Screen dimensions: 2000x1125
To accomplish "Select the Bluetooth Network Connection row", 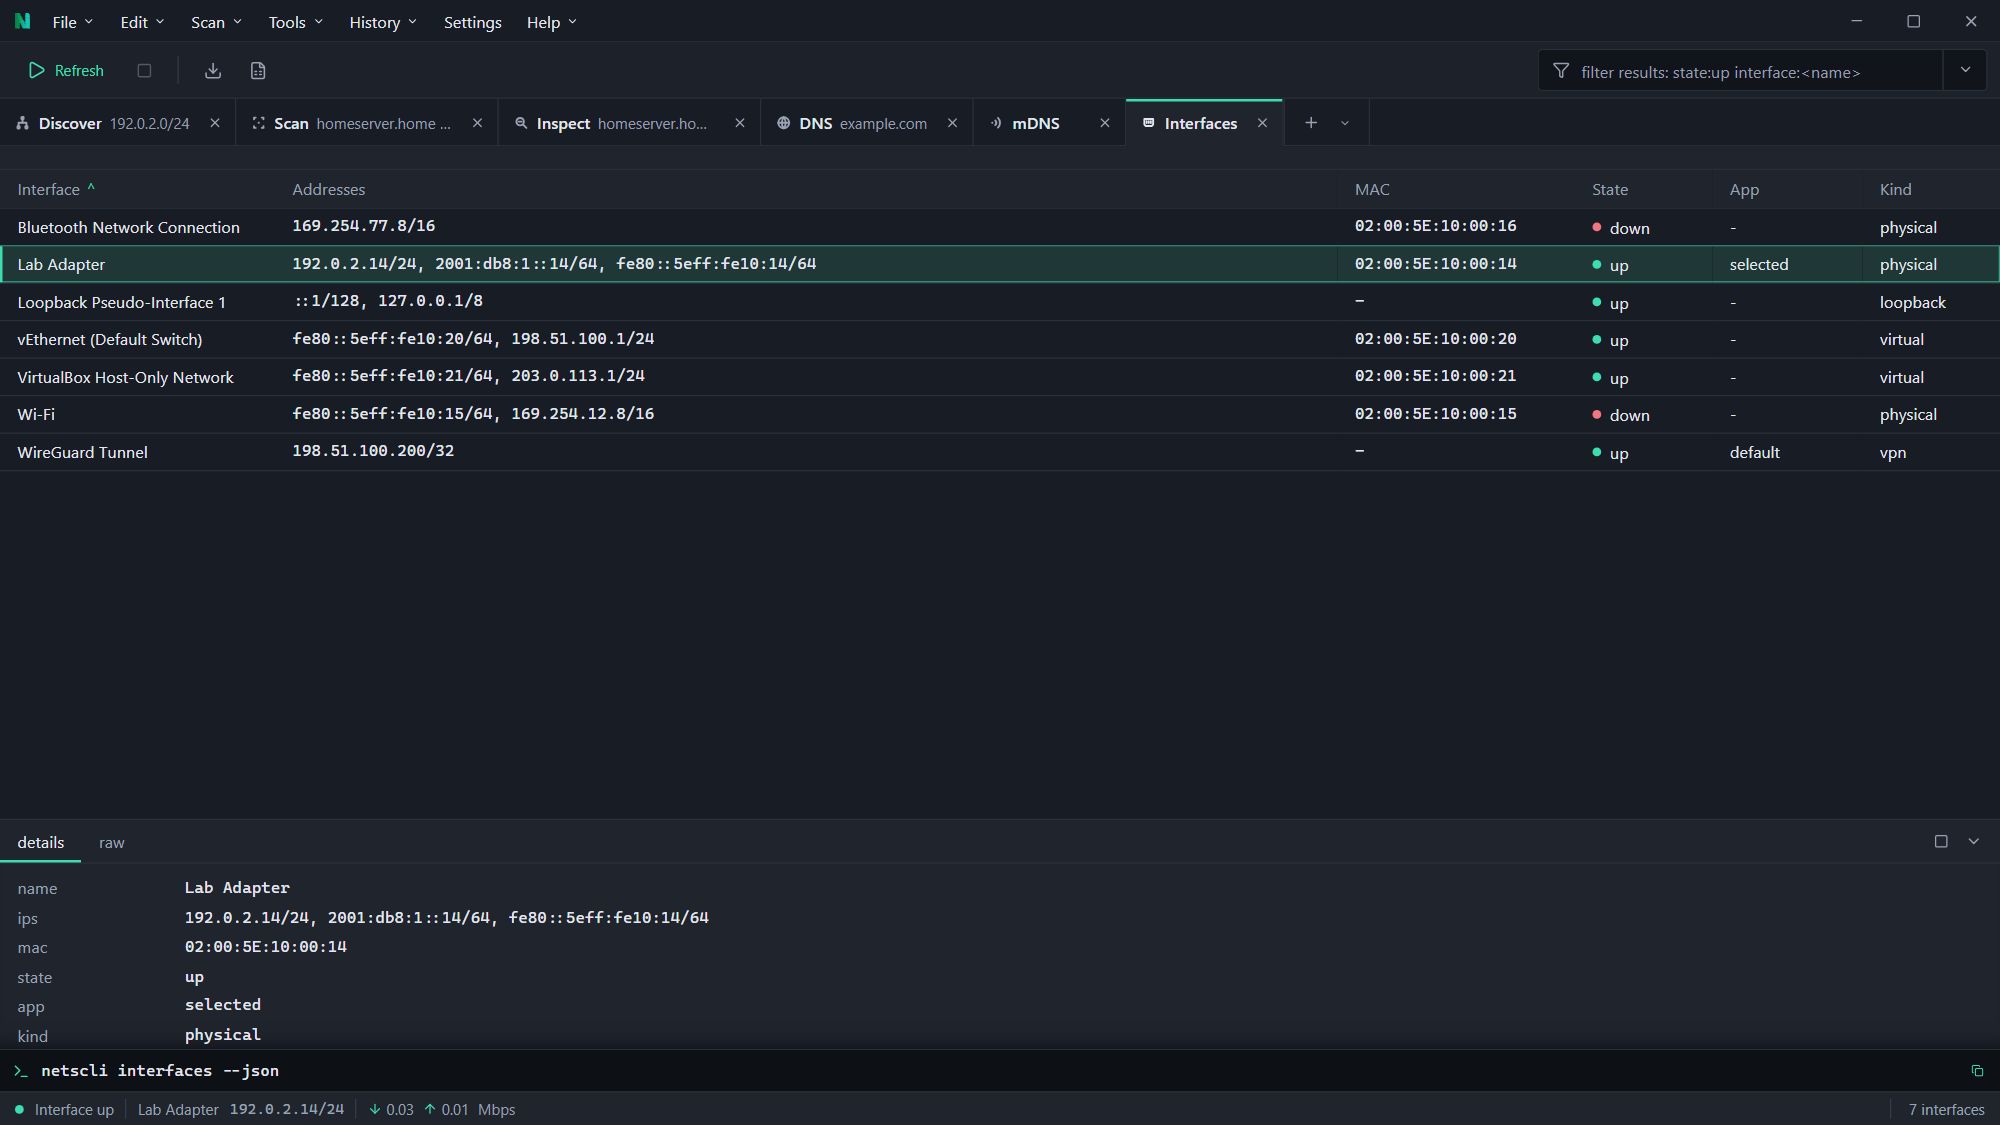I will (1000, 227).
